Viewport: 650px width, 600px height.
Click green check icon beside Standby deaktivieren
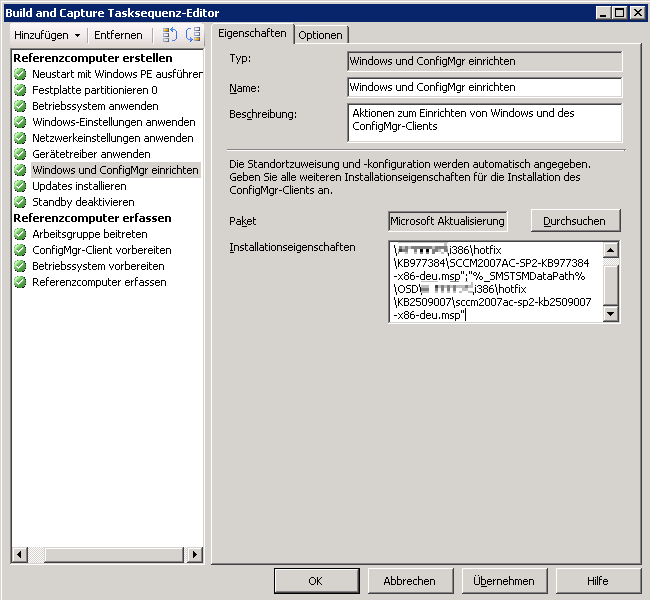pos(20,202)
